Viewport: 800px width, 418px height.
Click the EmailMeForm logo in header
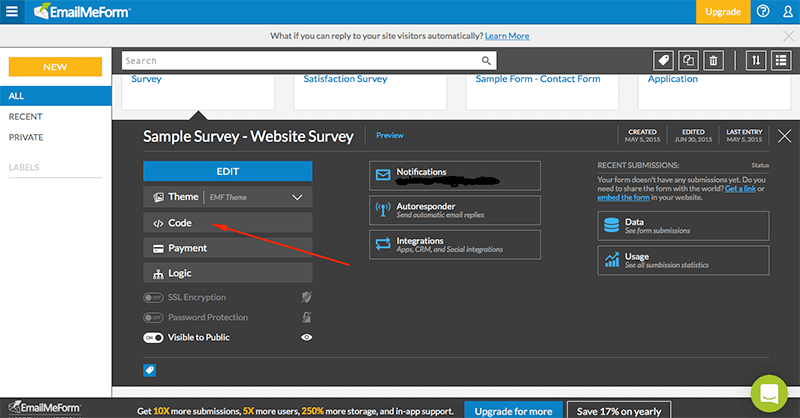pyautogui.click(x=82, y=11)
